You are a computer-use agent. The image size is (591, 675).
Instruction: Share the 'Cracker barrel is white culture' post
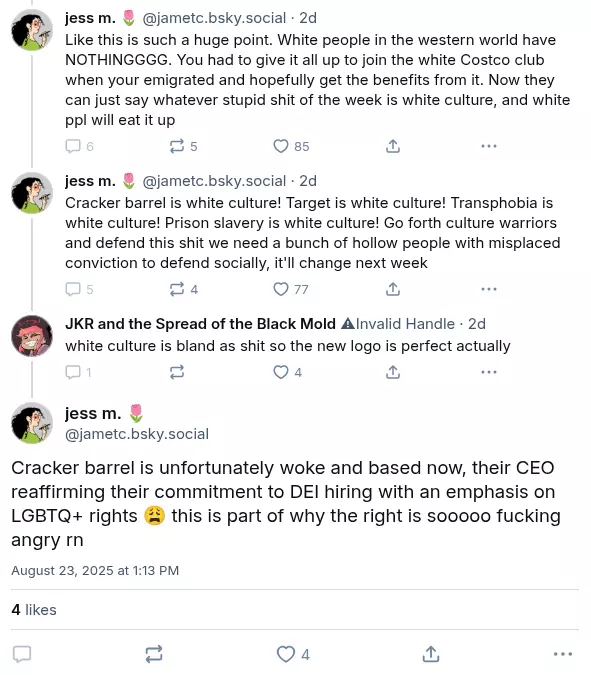(x=393, y=289)
